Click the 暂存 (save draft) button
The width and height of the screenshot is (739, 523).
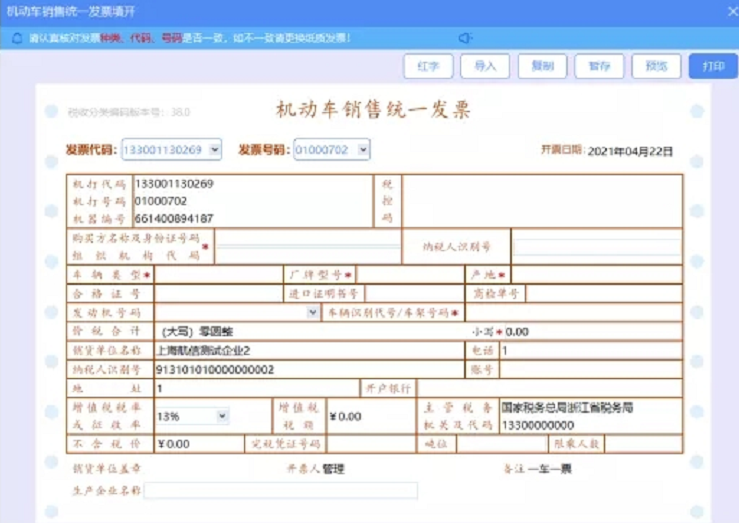(x=599, y=66)
